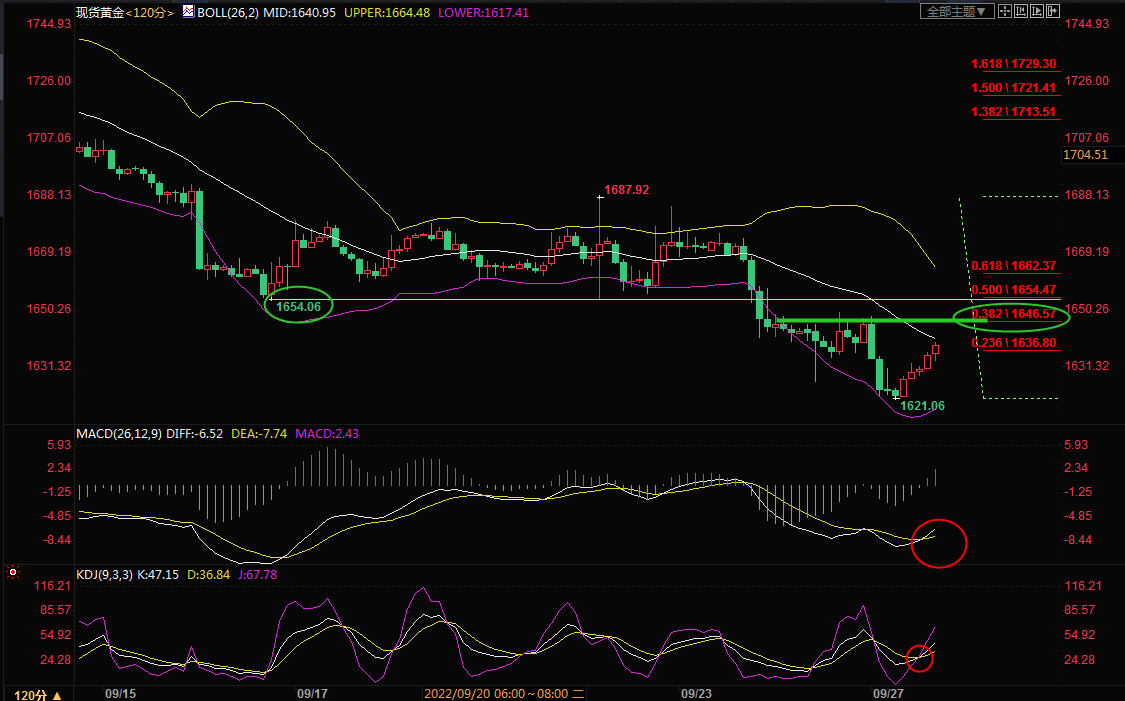Click the green ellipse around 1654.06
This screenshot has height=701, width=1125.
coord(299,306)
